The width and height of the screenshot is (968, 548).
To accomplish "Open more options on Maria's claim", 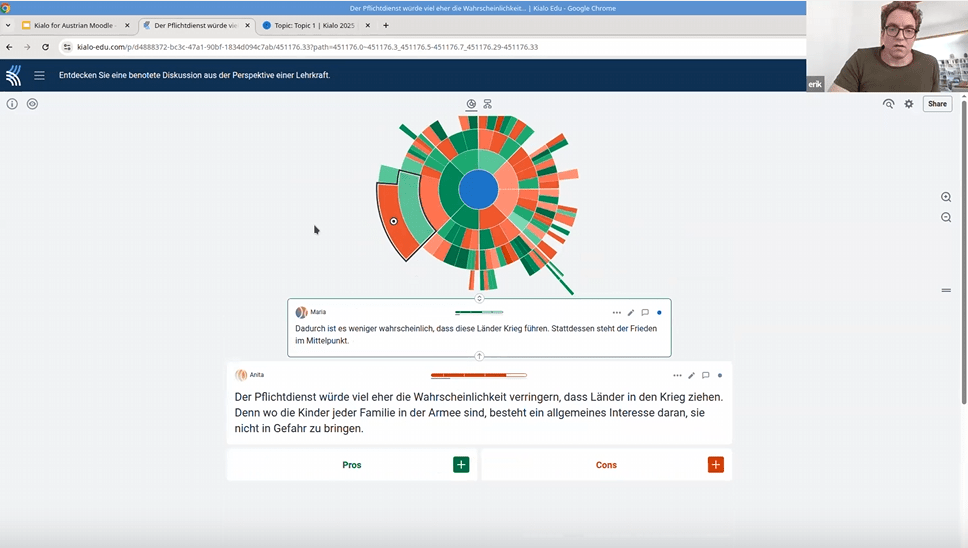I will 617,313.
